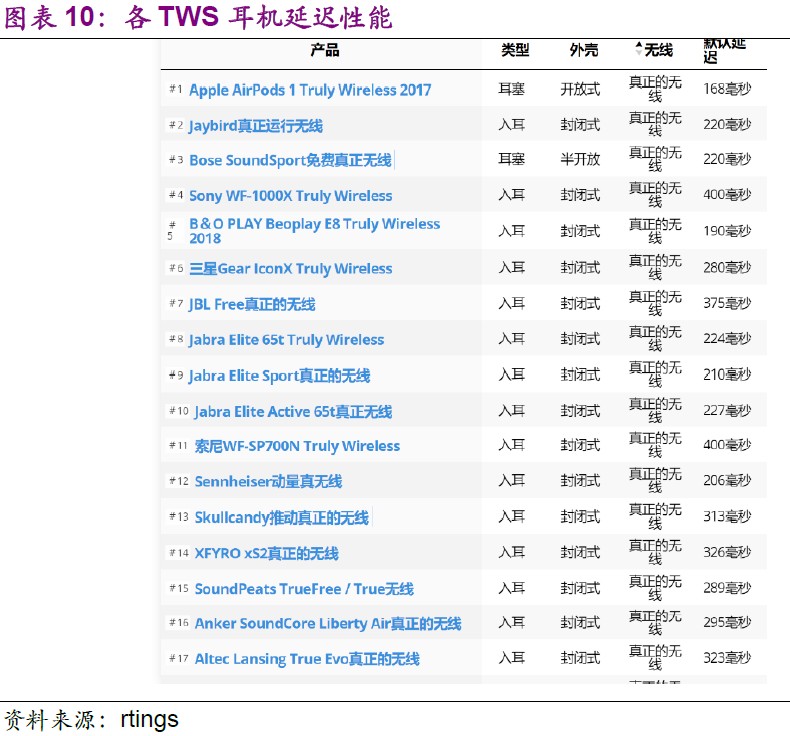Viewport: 790px width, 736px height.
Task: Select the 168毫秒 latency value
Action: (x=727, y=89)
